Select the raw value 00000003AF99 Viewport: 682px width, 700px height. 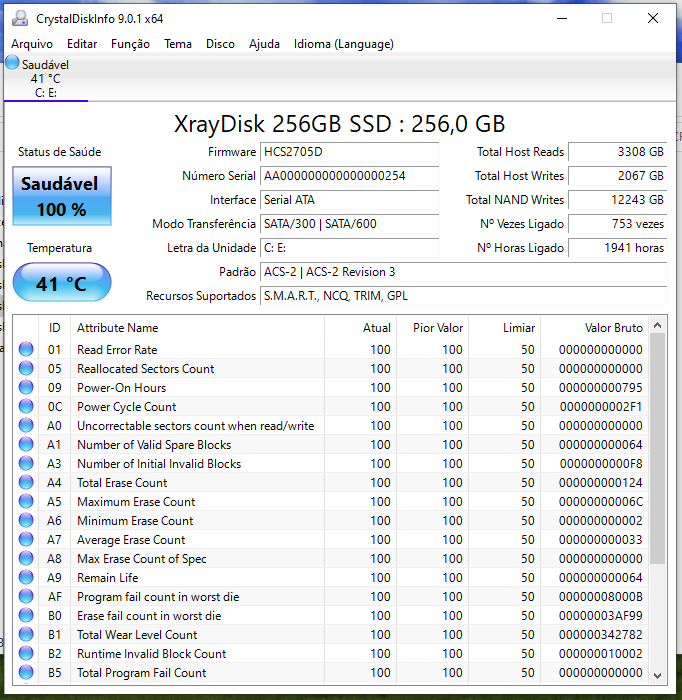click(601, 616)
